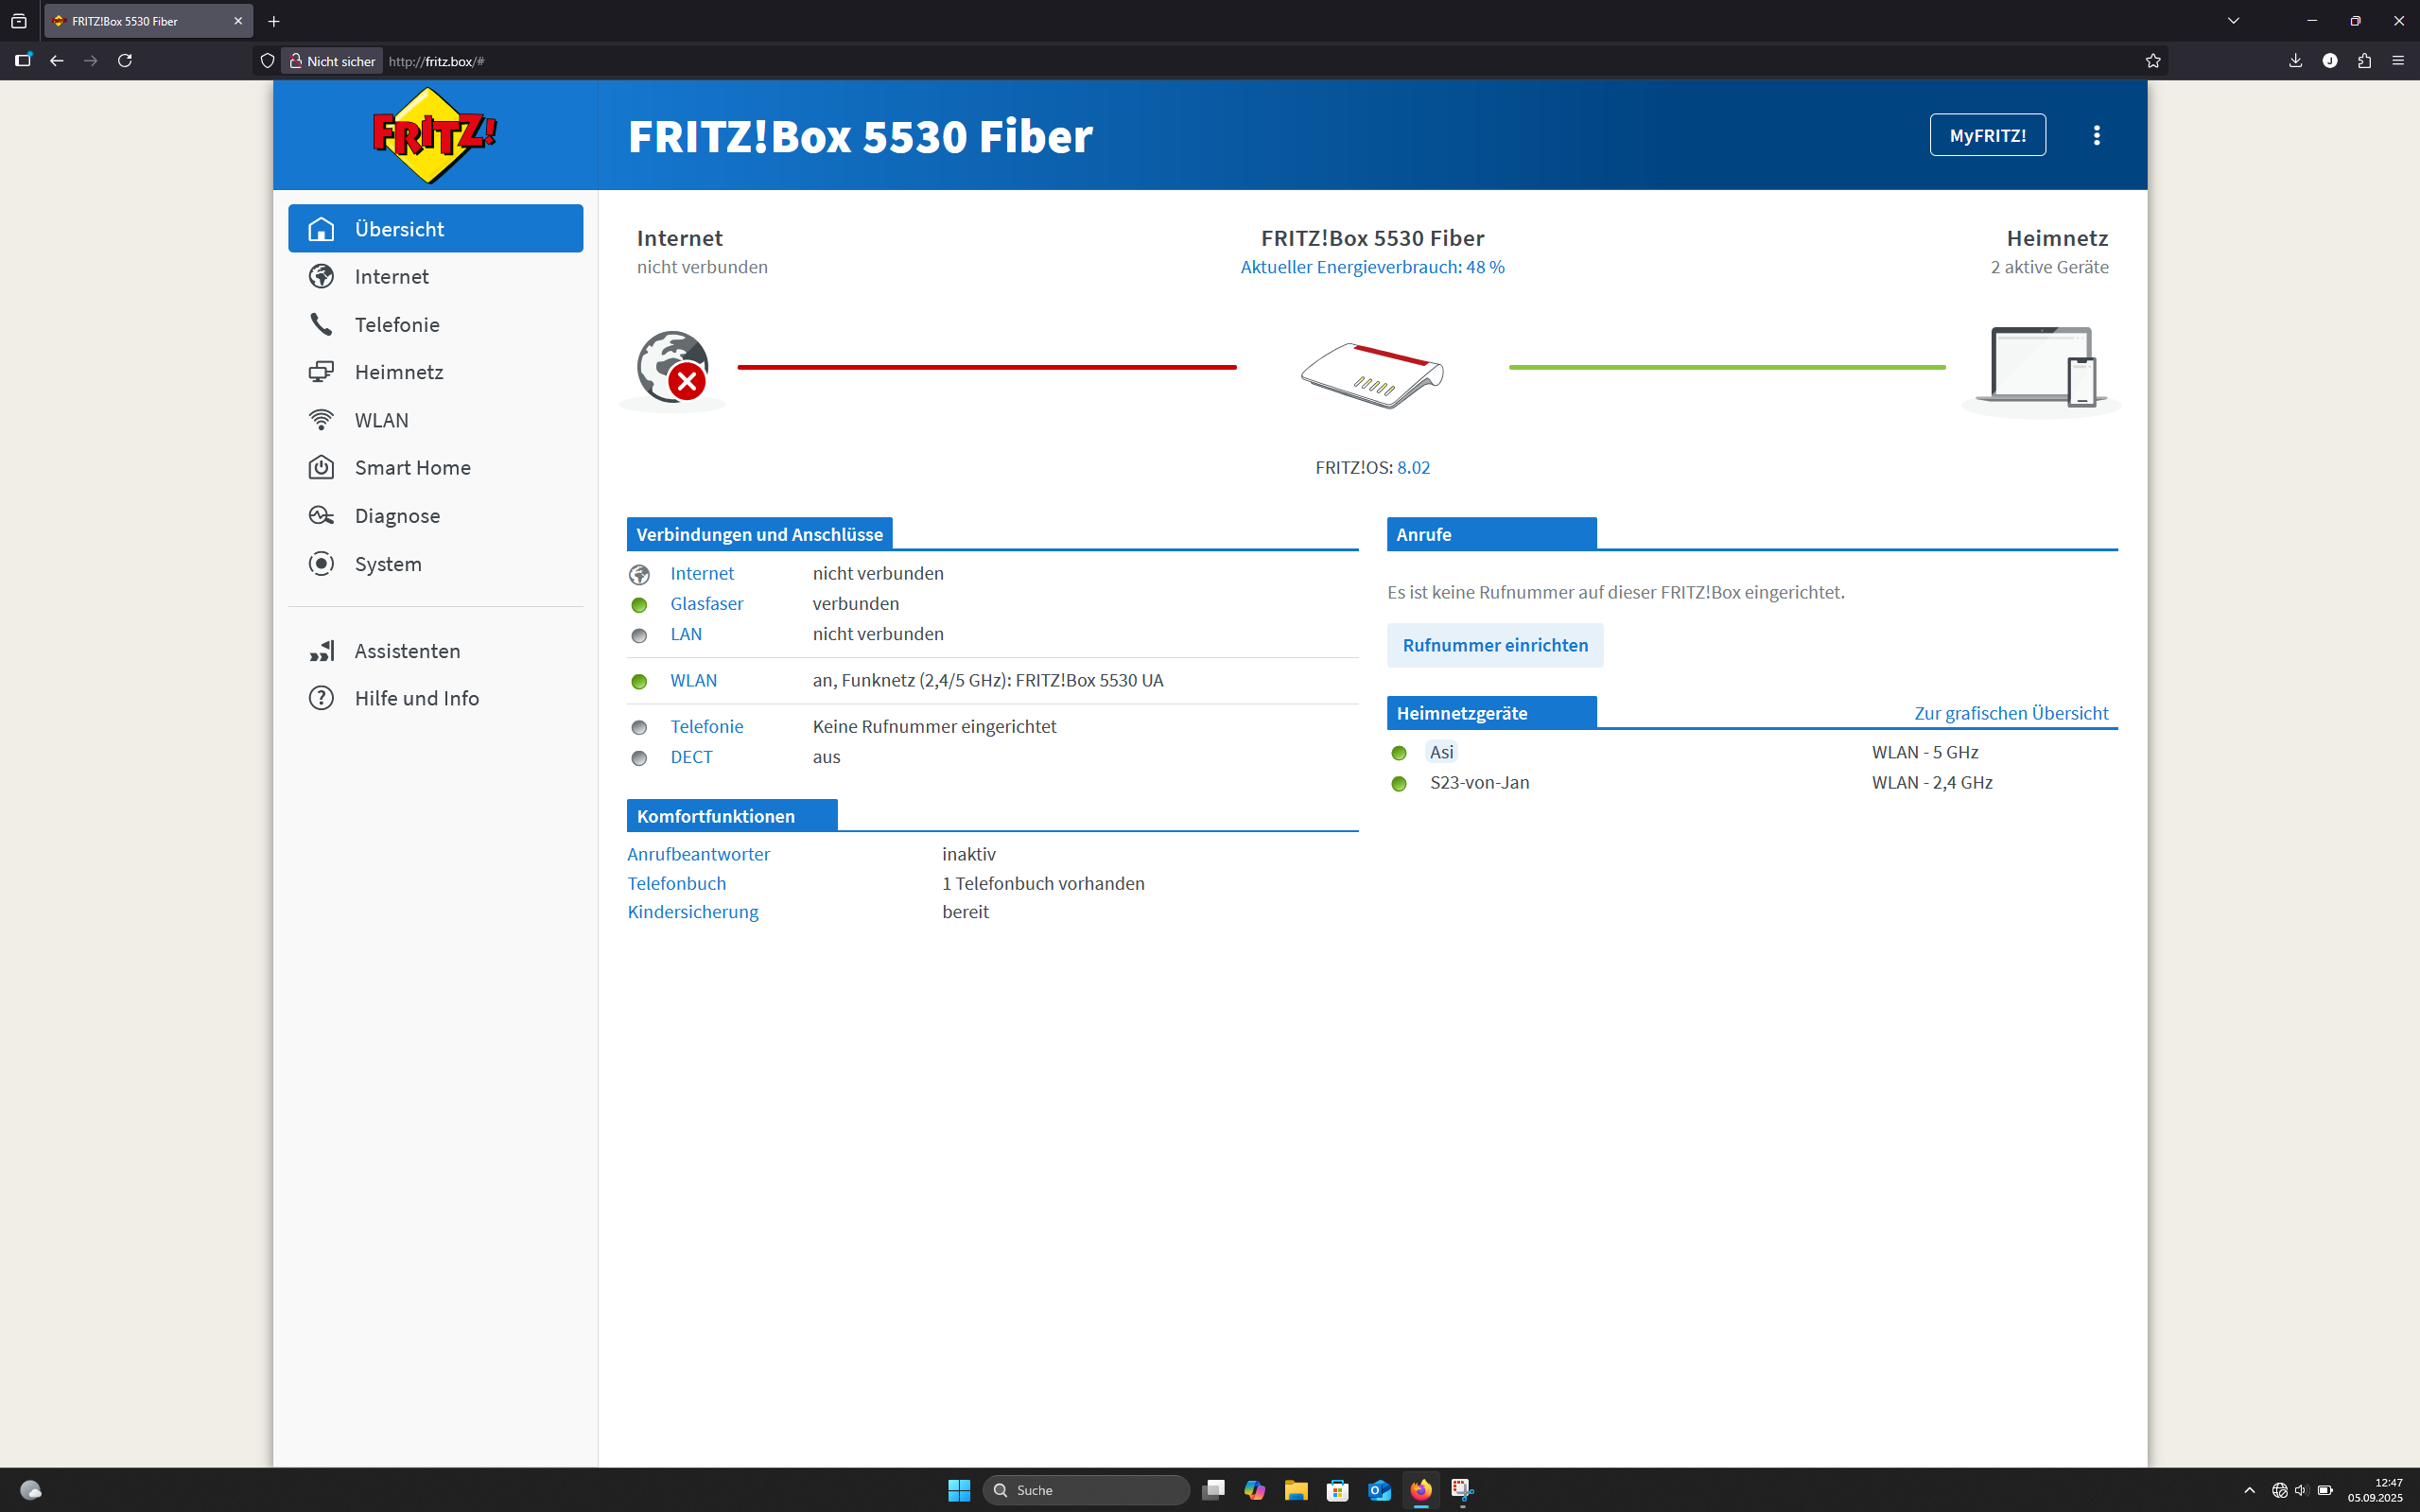Open Outlook from the taskbar

[1379, 1490]
